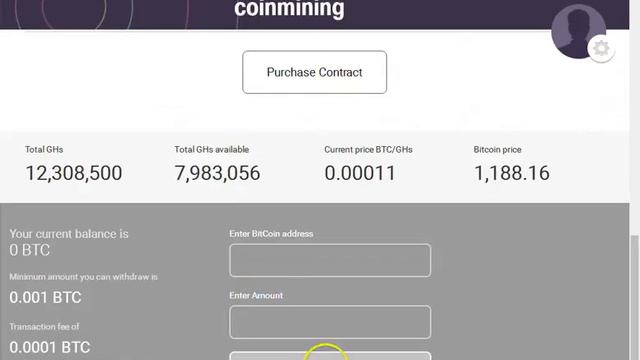Click the Current price BTC/GHs label
640x360 pixels.
[368, 149]
